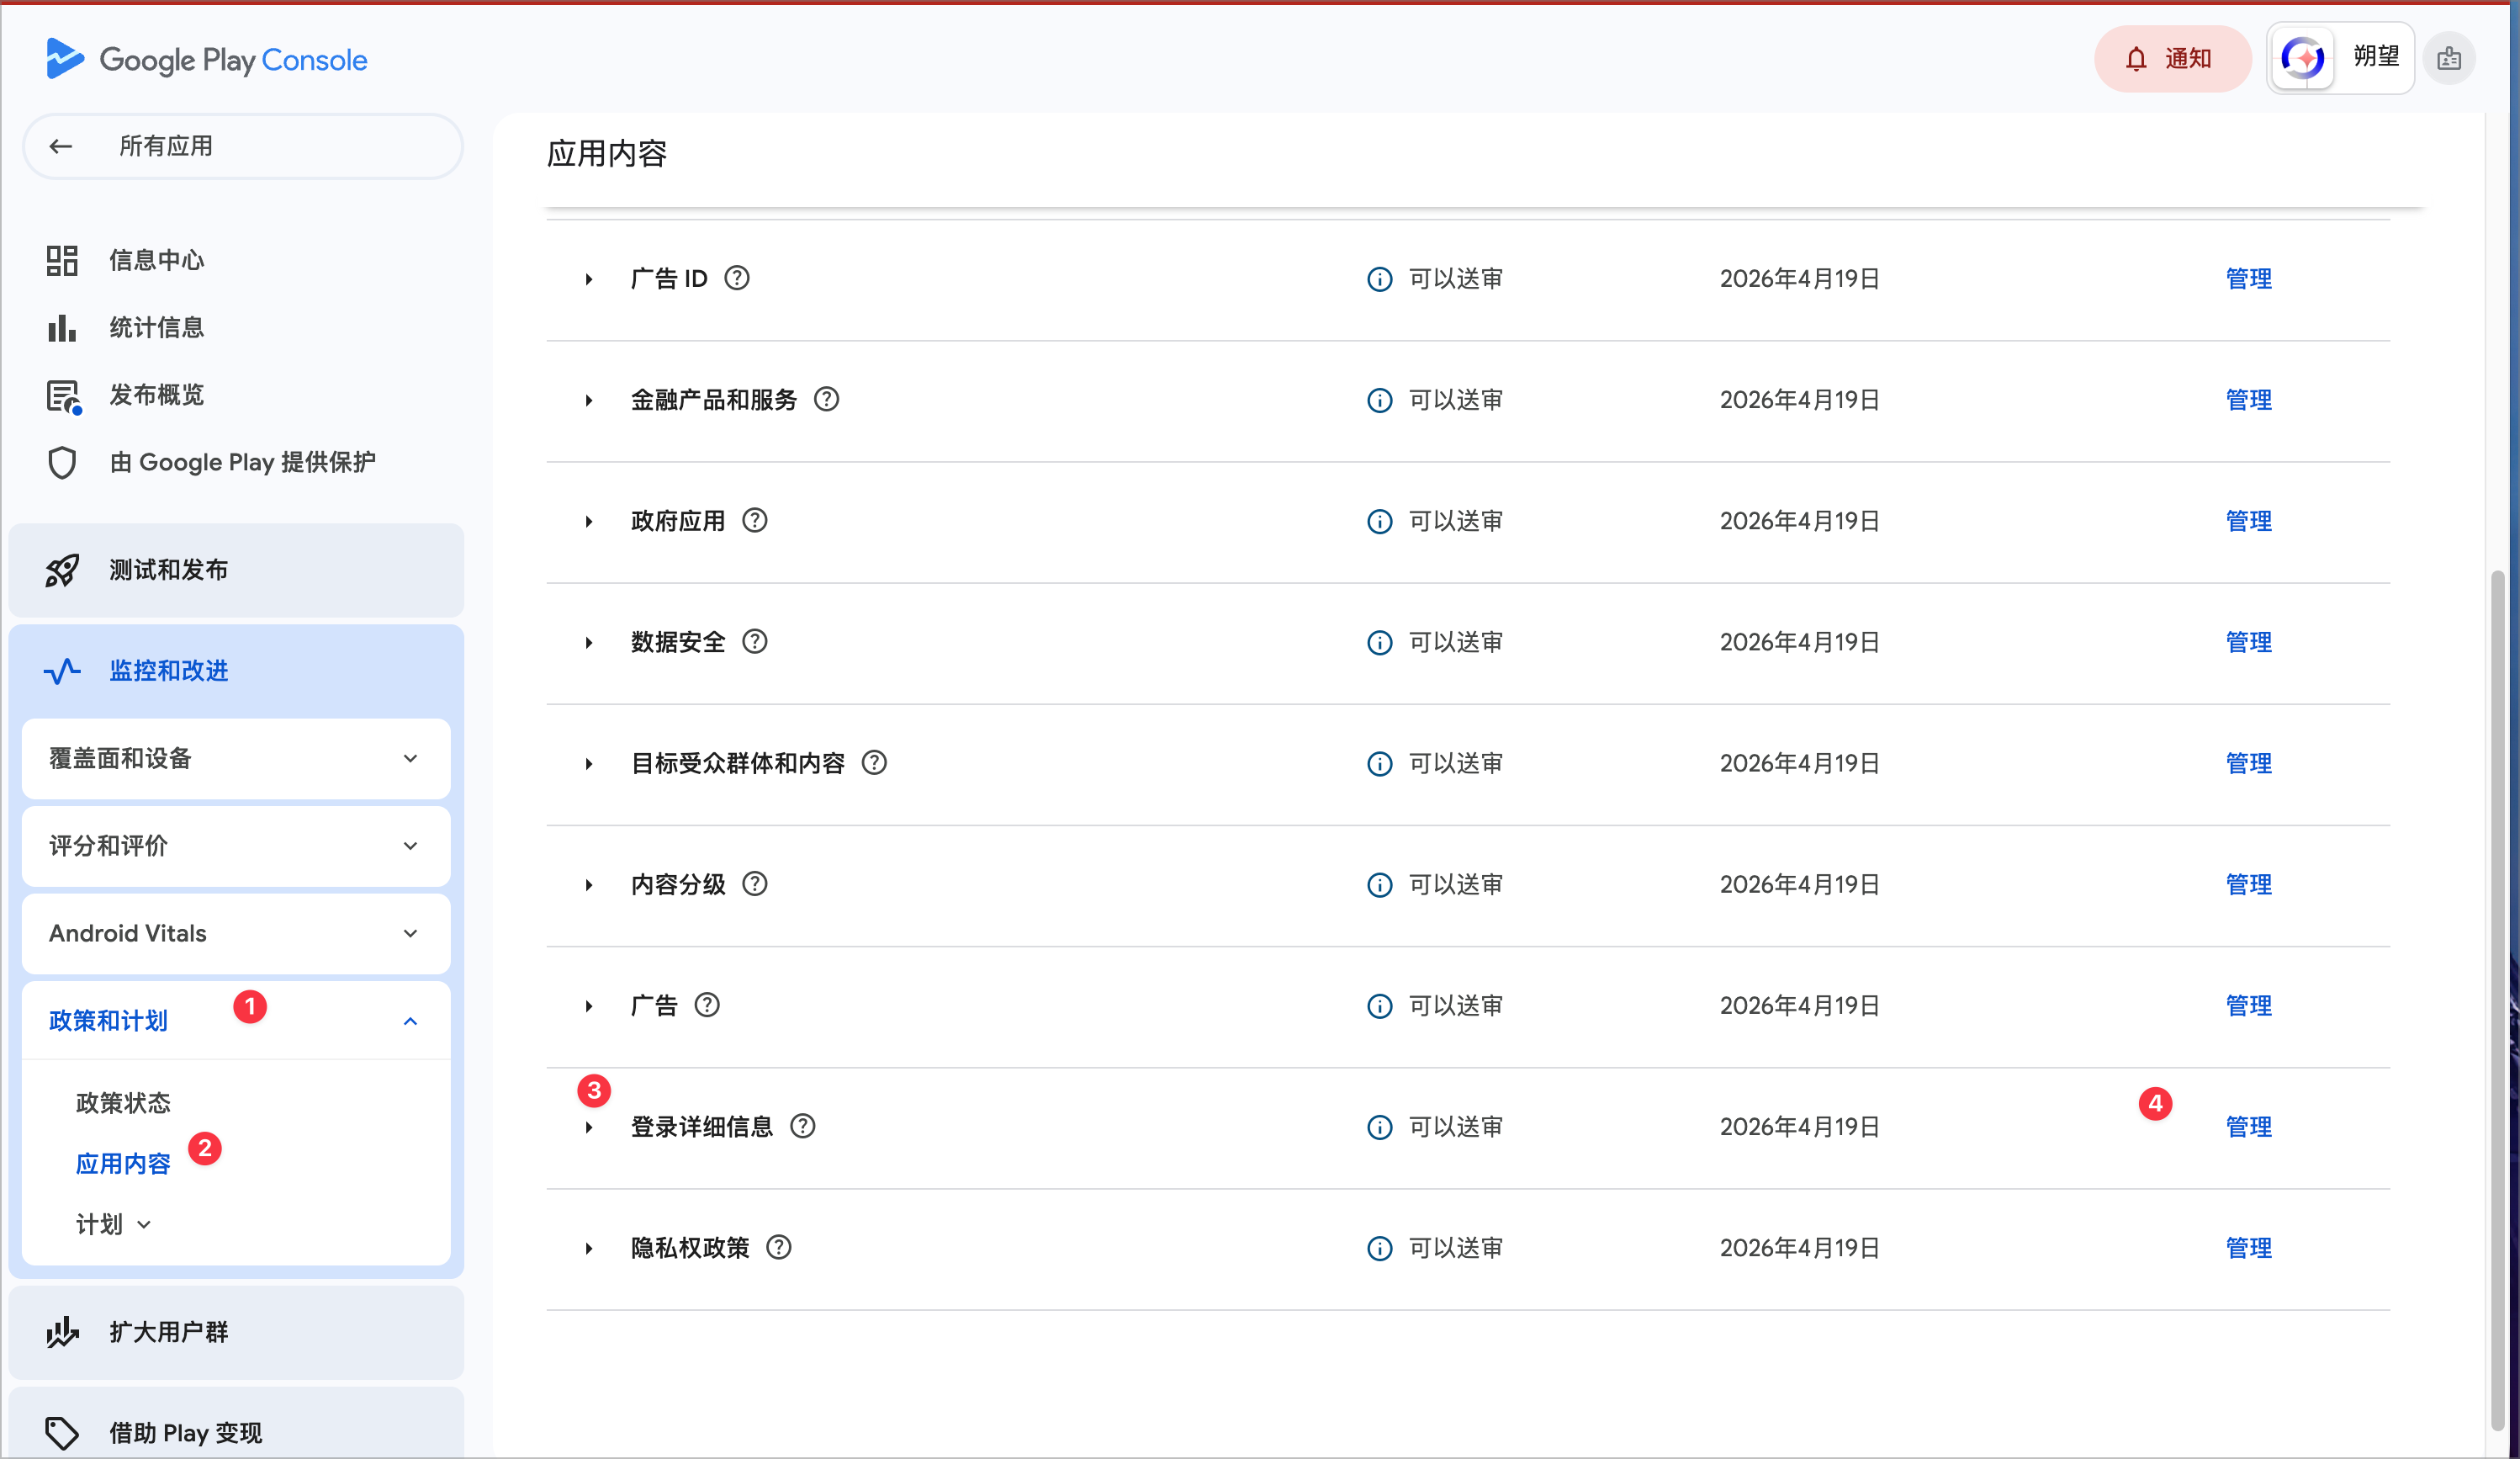Click the back arrow beside 所有应用
This screenshot has width=2520, height=1459.
point(61,146)
